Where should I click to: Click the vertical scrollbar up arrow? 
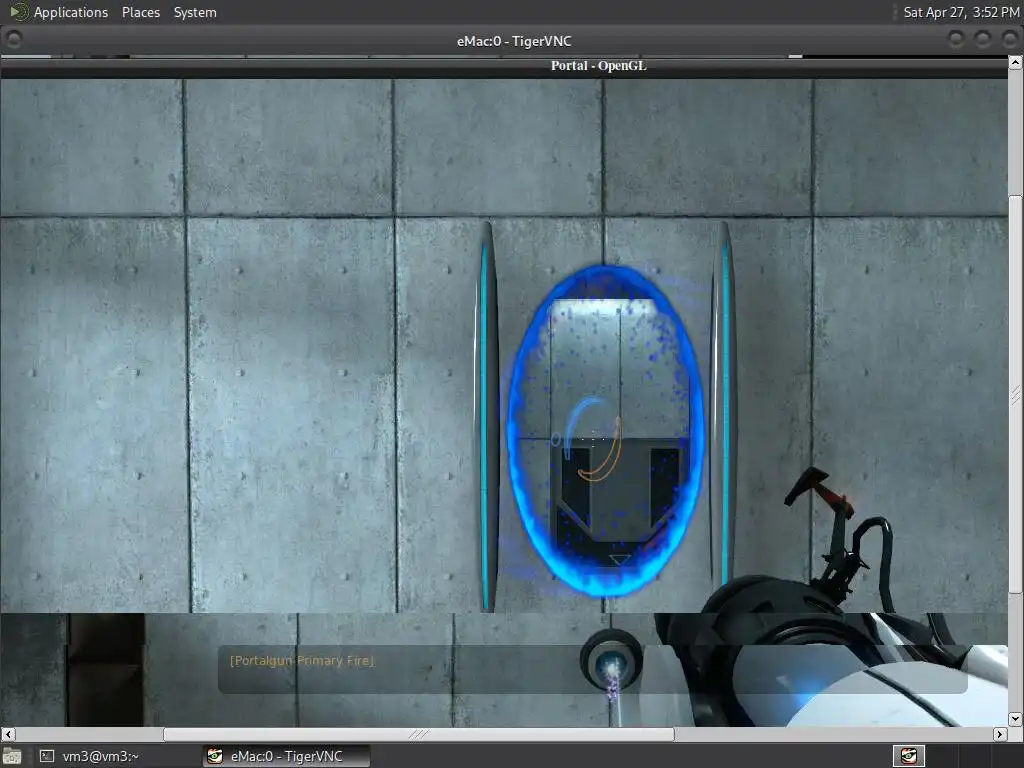tap(1016, 63)
